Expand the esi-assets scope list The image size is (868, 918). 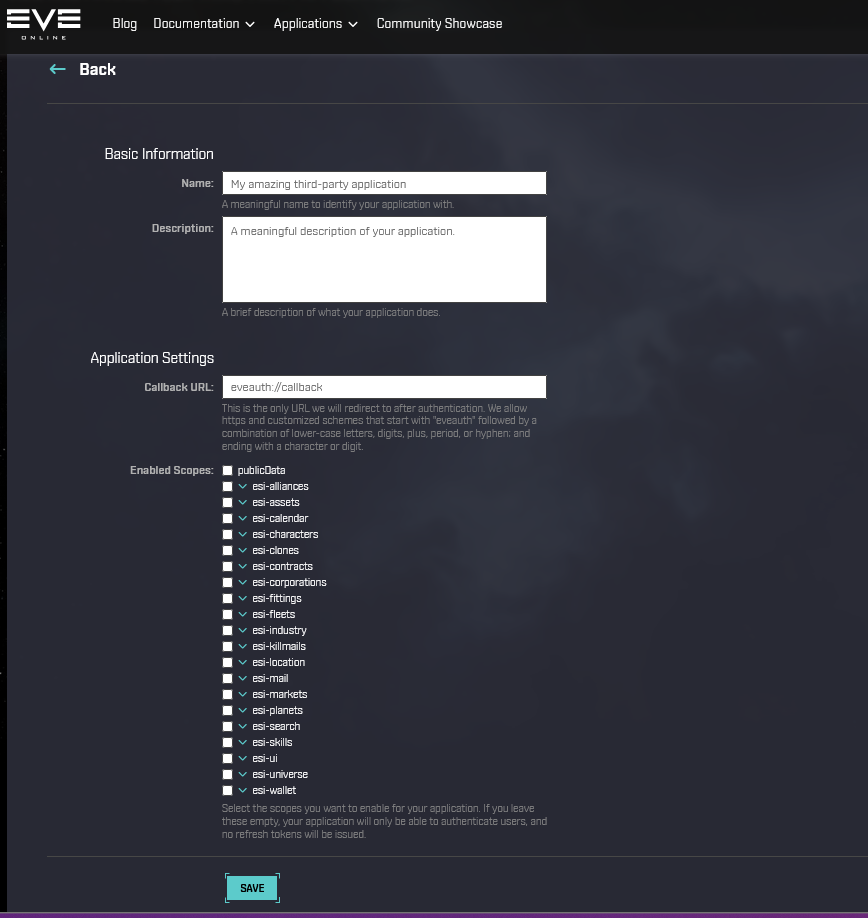coord(243,503)
